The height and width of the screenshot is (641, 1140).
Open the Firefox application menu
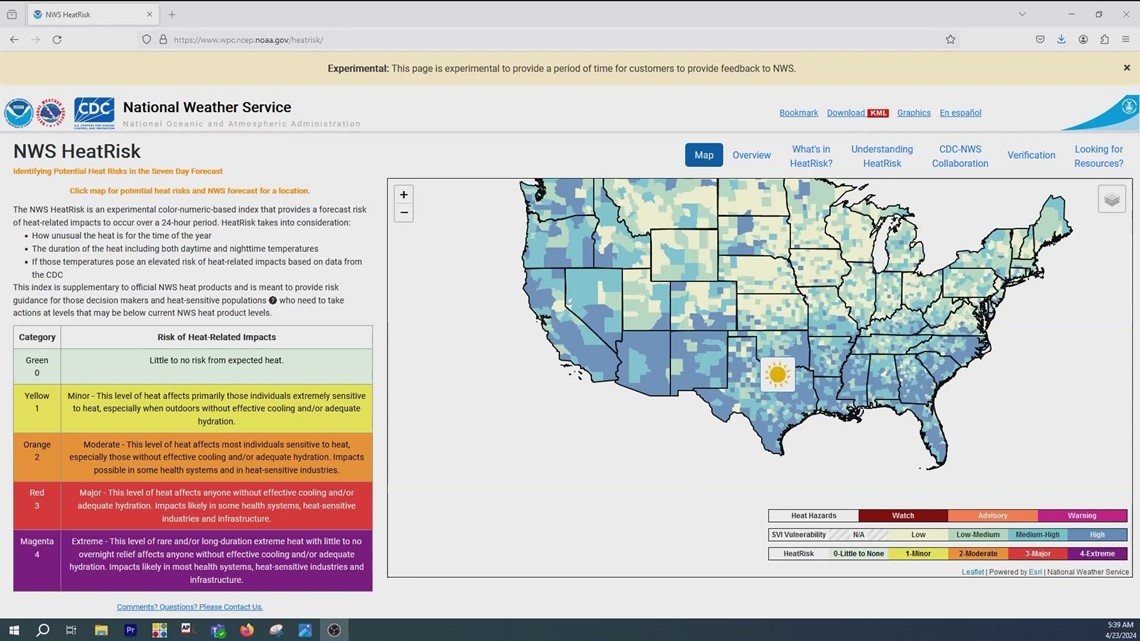[x=1125, y=39]
